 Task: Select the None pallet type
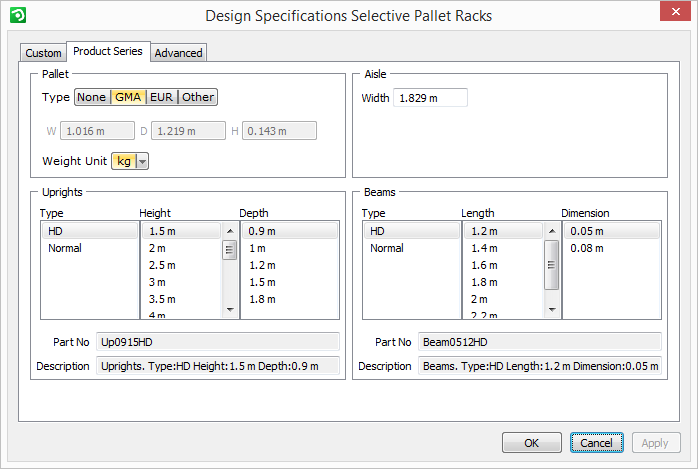(91, 97)
